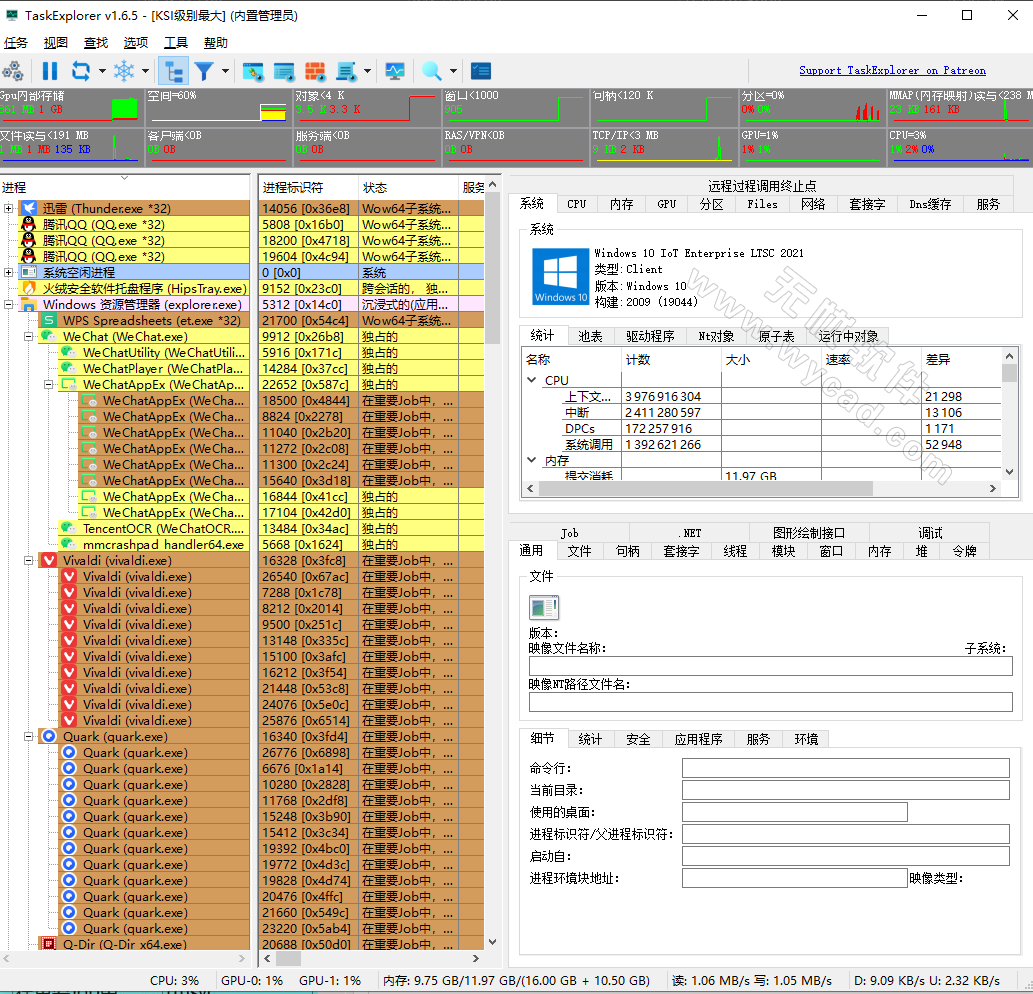Open the system monitor graph icon

[395, 71]
